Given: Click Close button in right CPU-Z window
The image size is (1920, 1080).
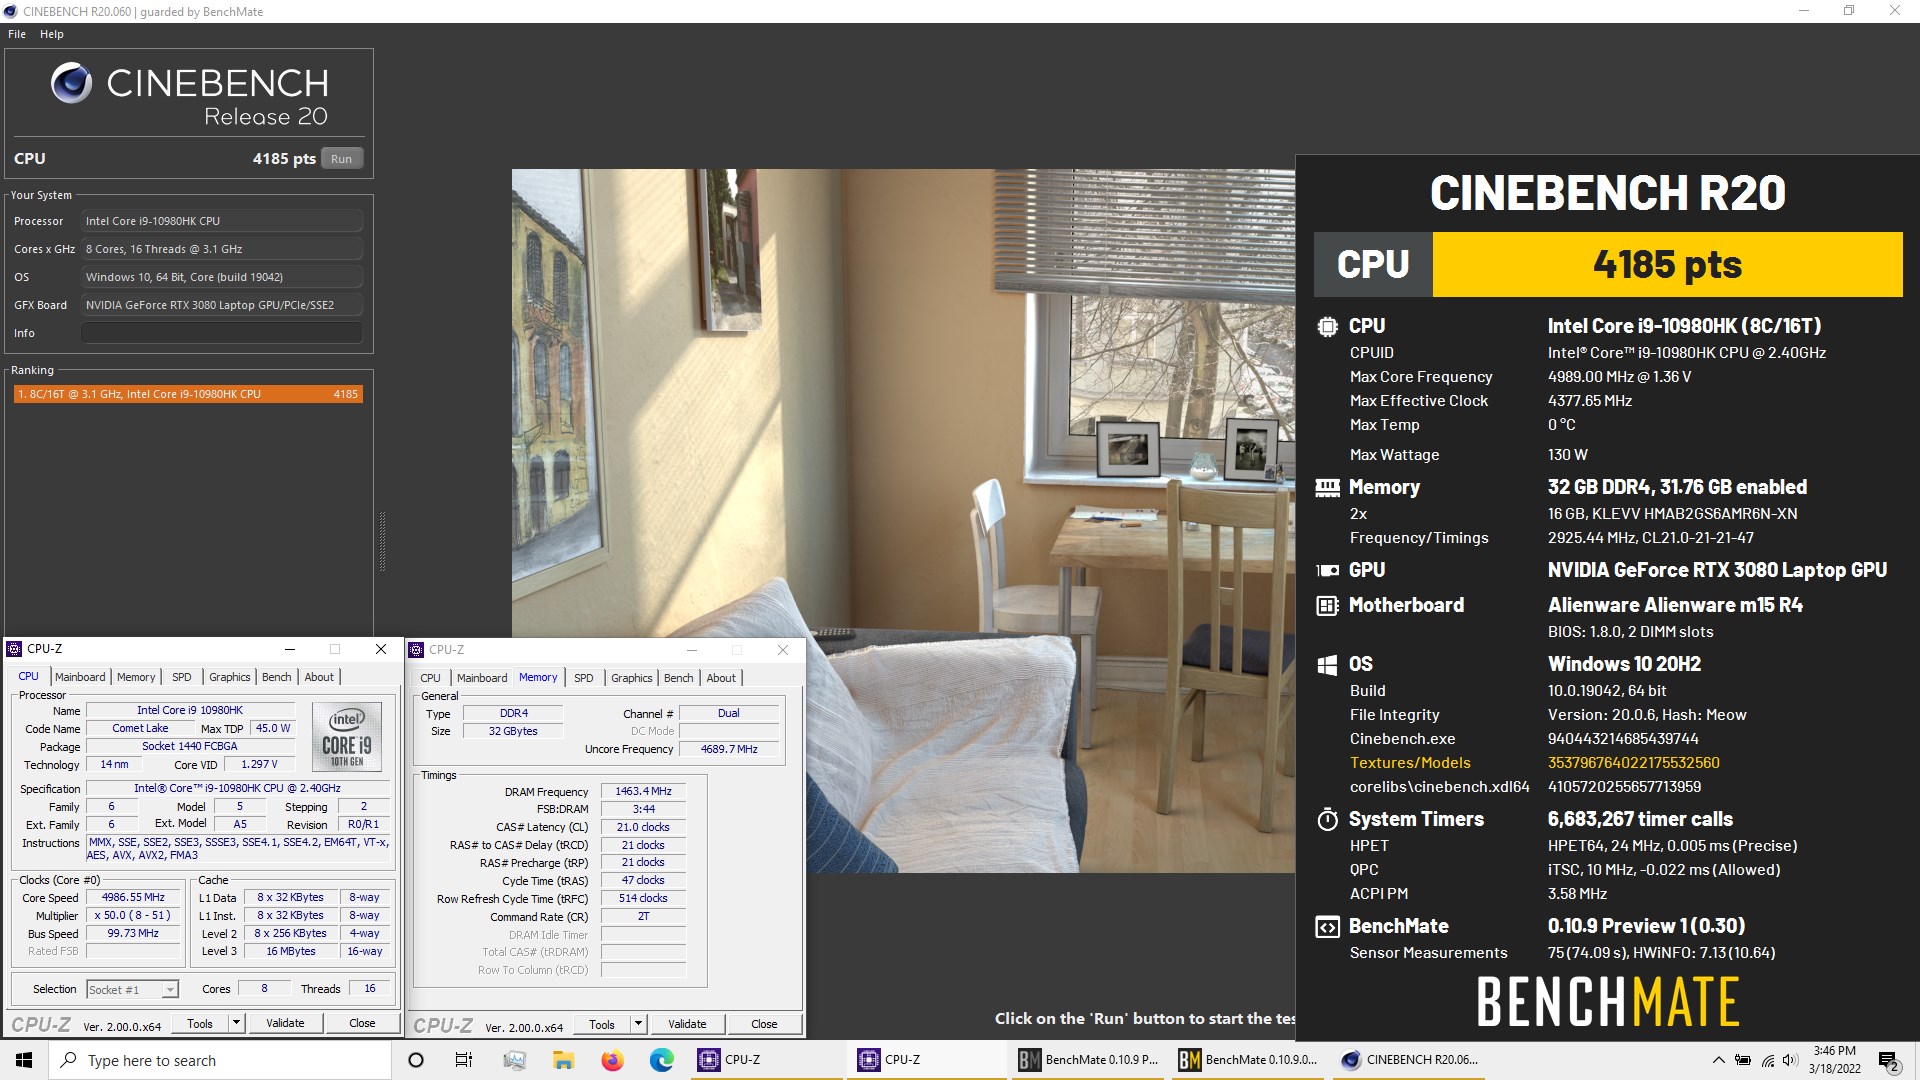Looking at the screenshot, I should click(764, 1024).
